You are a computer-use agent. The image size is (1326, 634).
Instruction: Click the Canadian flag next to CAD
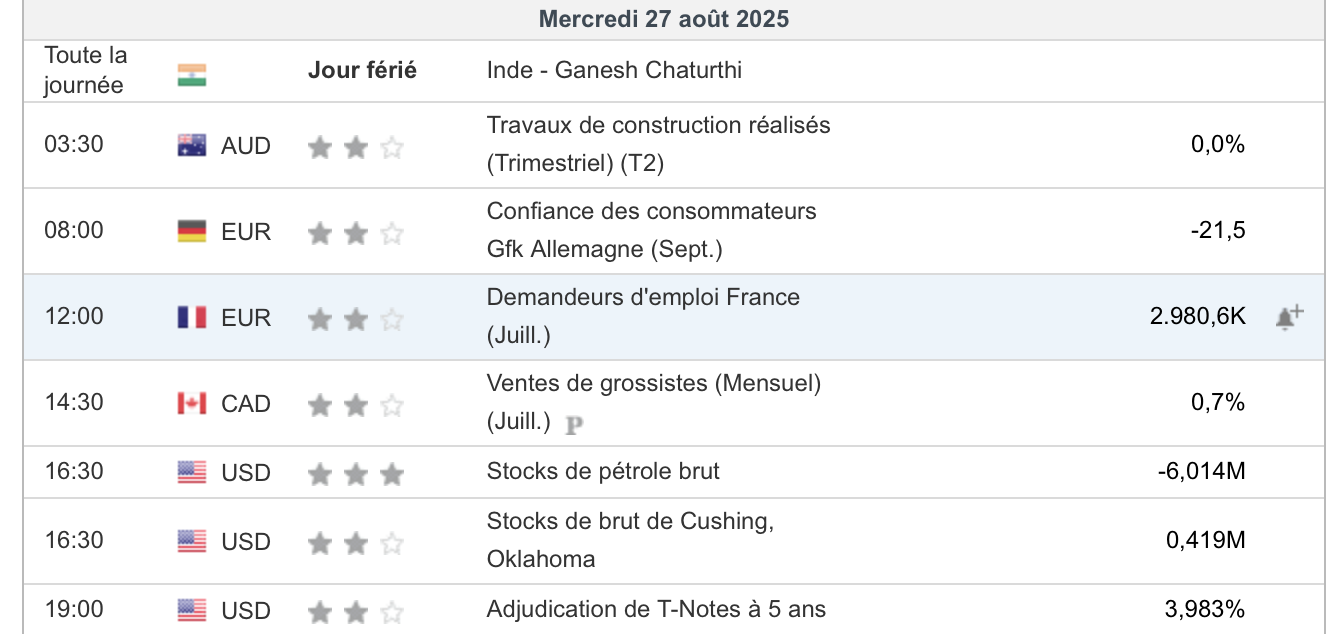[192, 404]
